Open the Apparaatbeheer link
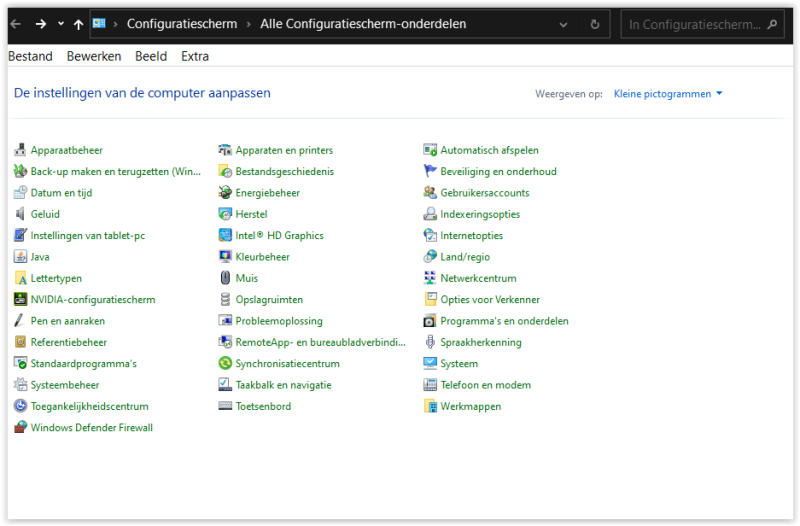This screenshot has width=800, height=526. pyautogui.click(x=66, y=151)
